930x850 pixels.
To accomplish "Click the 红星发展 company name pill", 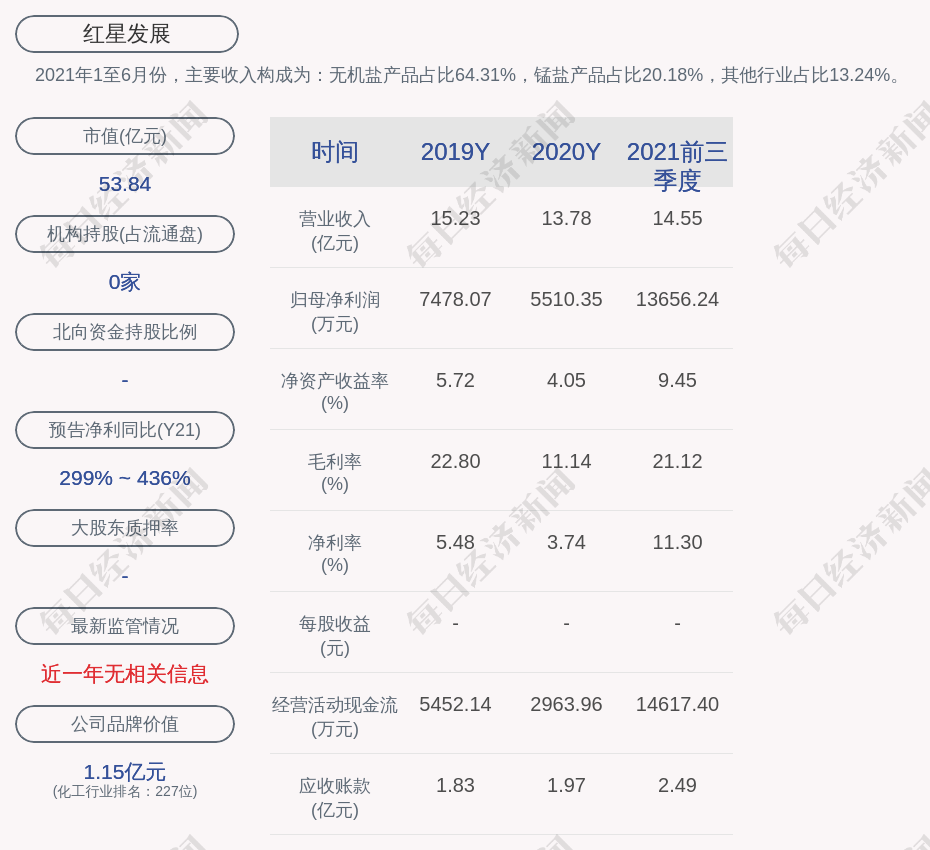I will pyautogui.click(x=126, y=34).
